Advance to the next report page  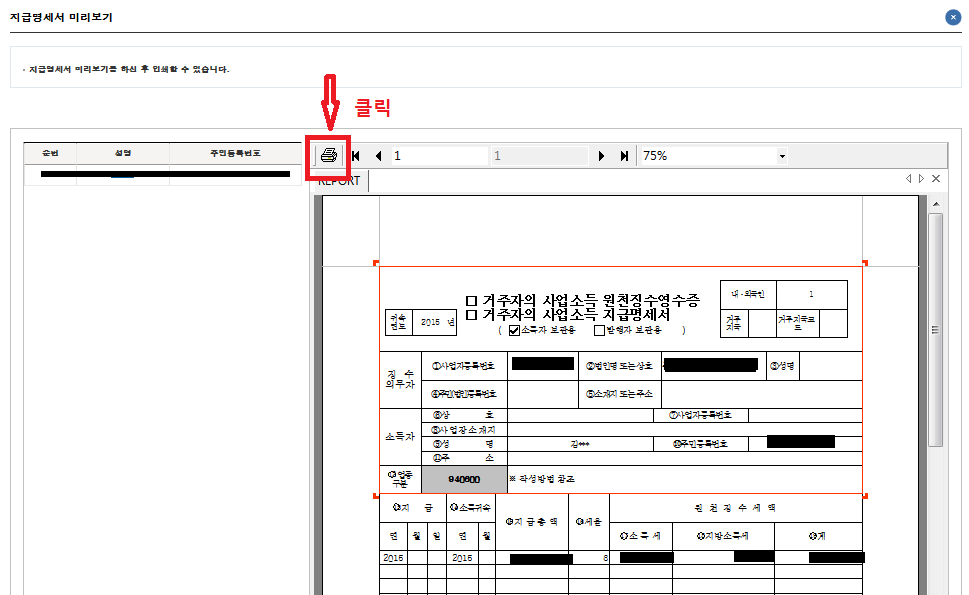coord(601,156)
